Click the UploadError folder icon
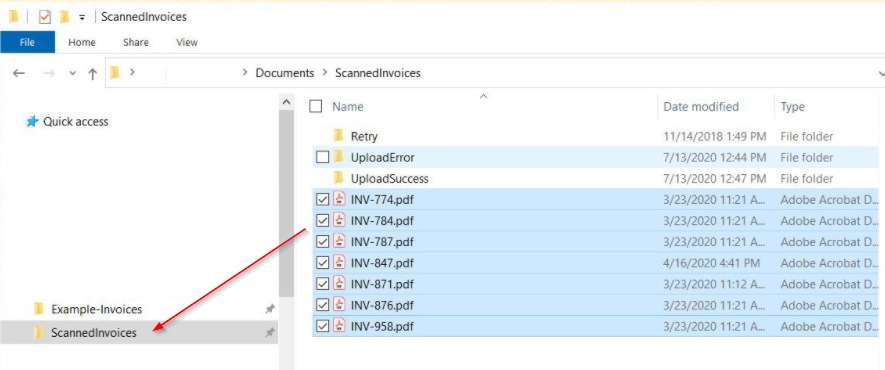 click(339, 157)
